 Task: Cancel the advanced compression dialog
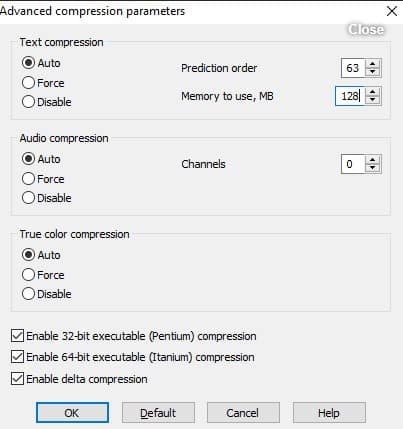coord(243,413)
